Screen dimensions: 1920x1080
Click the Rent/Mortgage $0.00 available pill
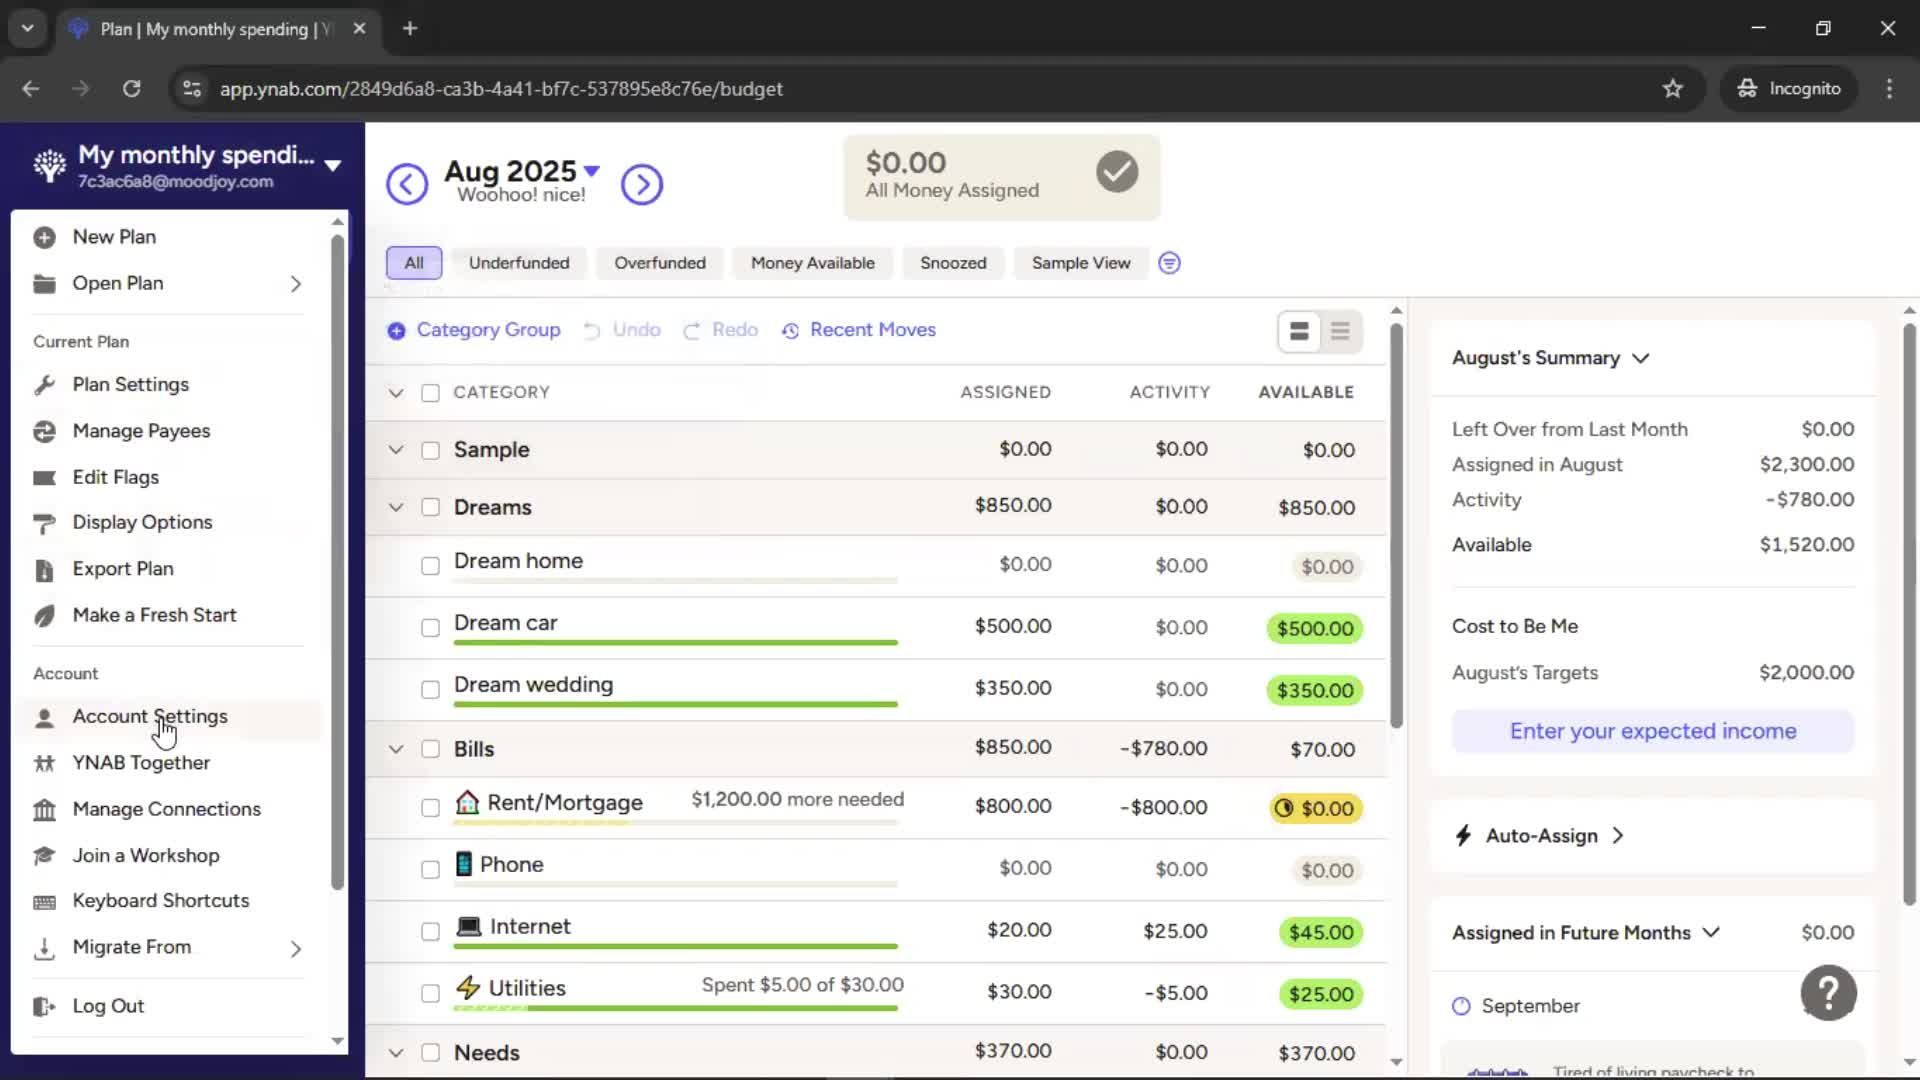click(x=1316, y=808)
